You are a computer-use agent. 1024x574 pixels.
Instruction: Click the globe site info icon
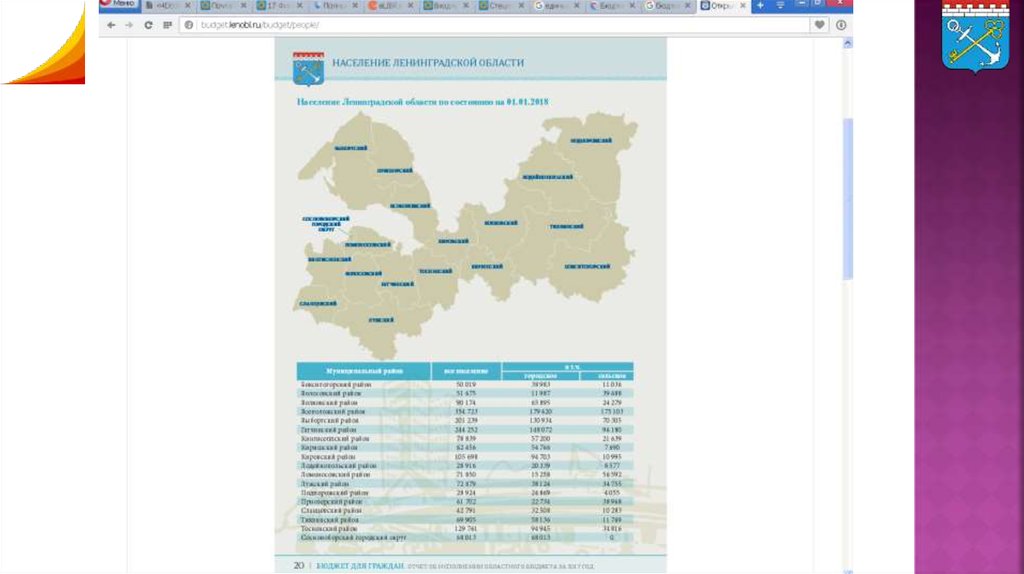pos(188,25)
